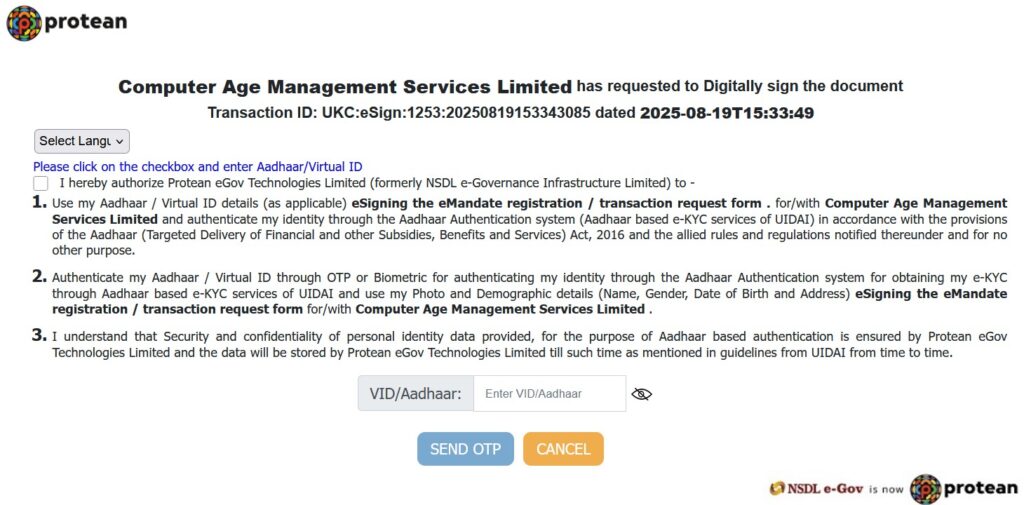Tick the authorization consent checkbox

point(40,183)
